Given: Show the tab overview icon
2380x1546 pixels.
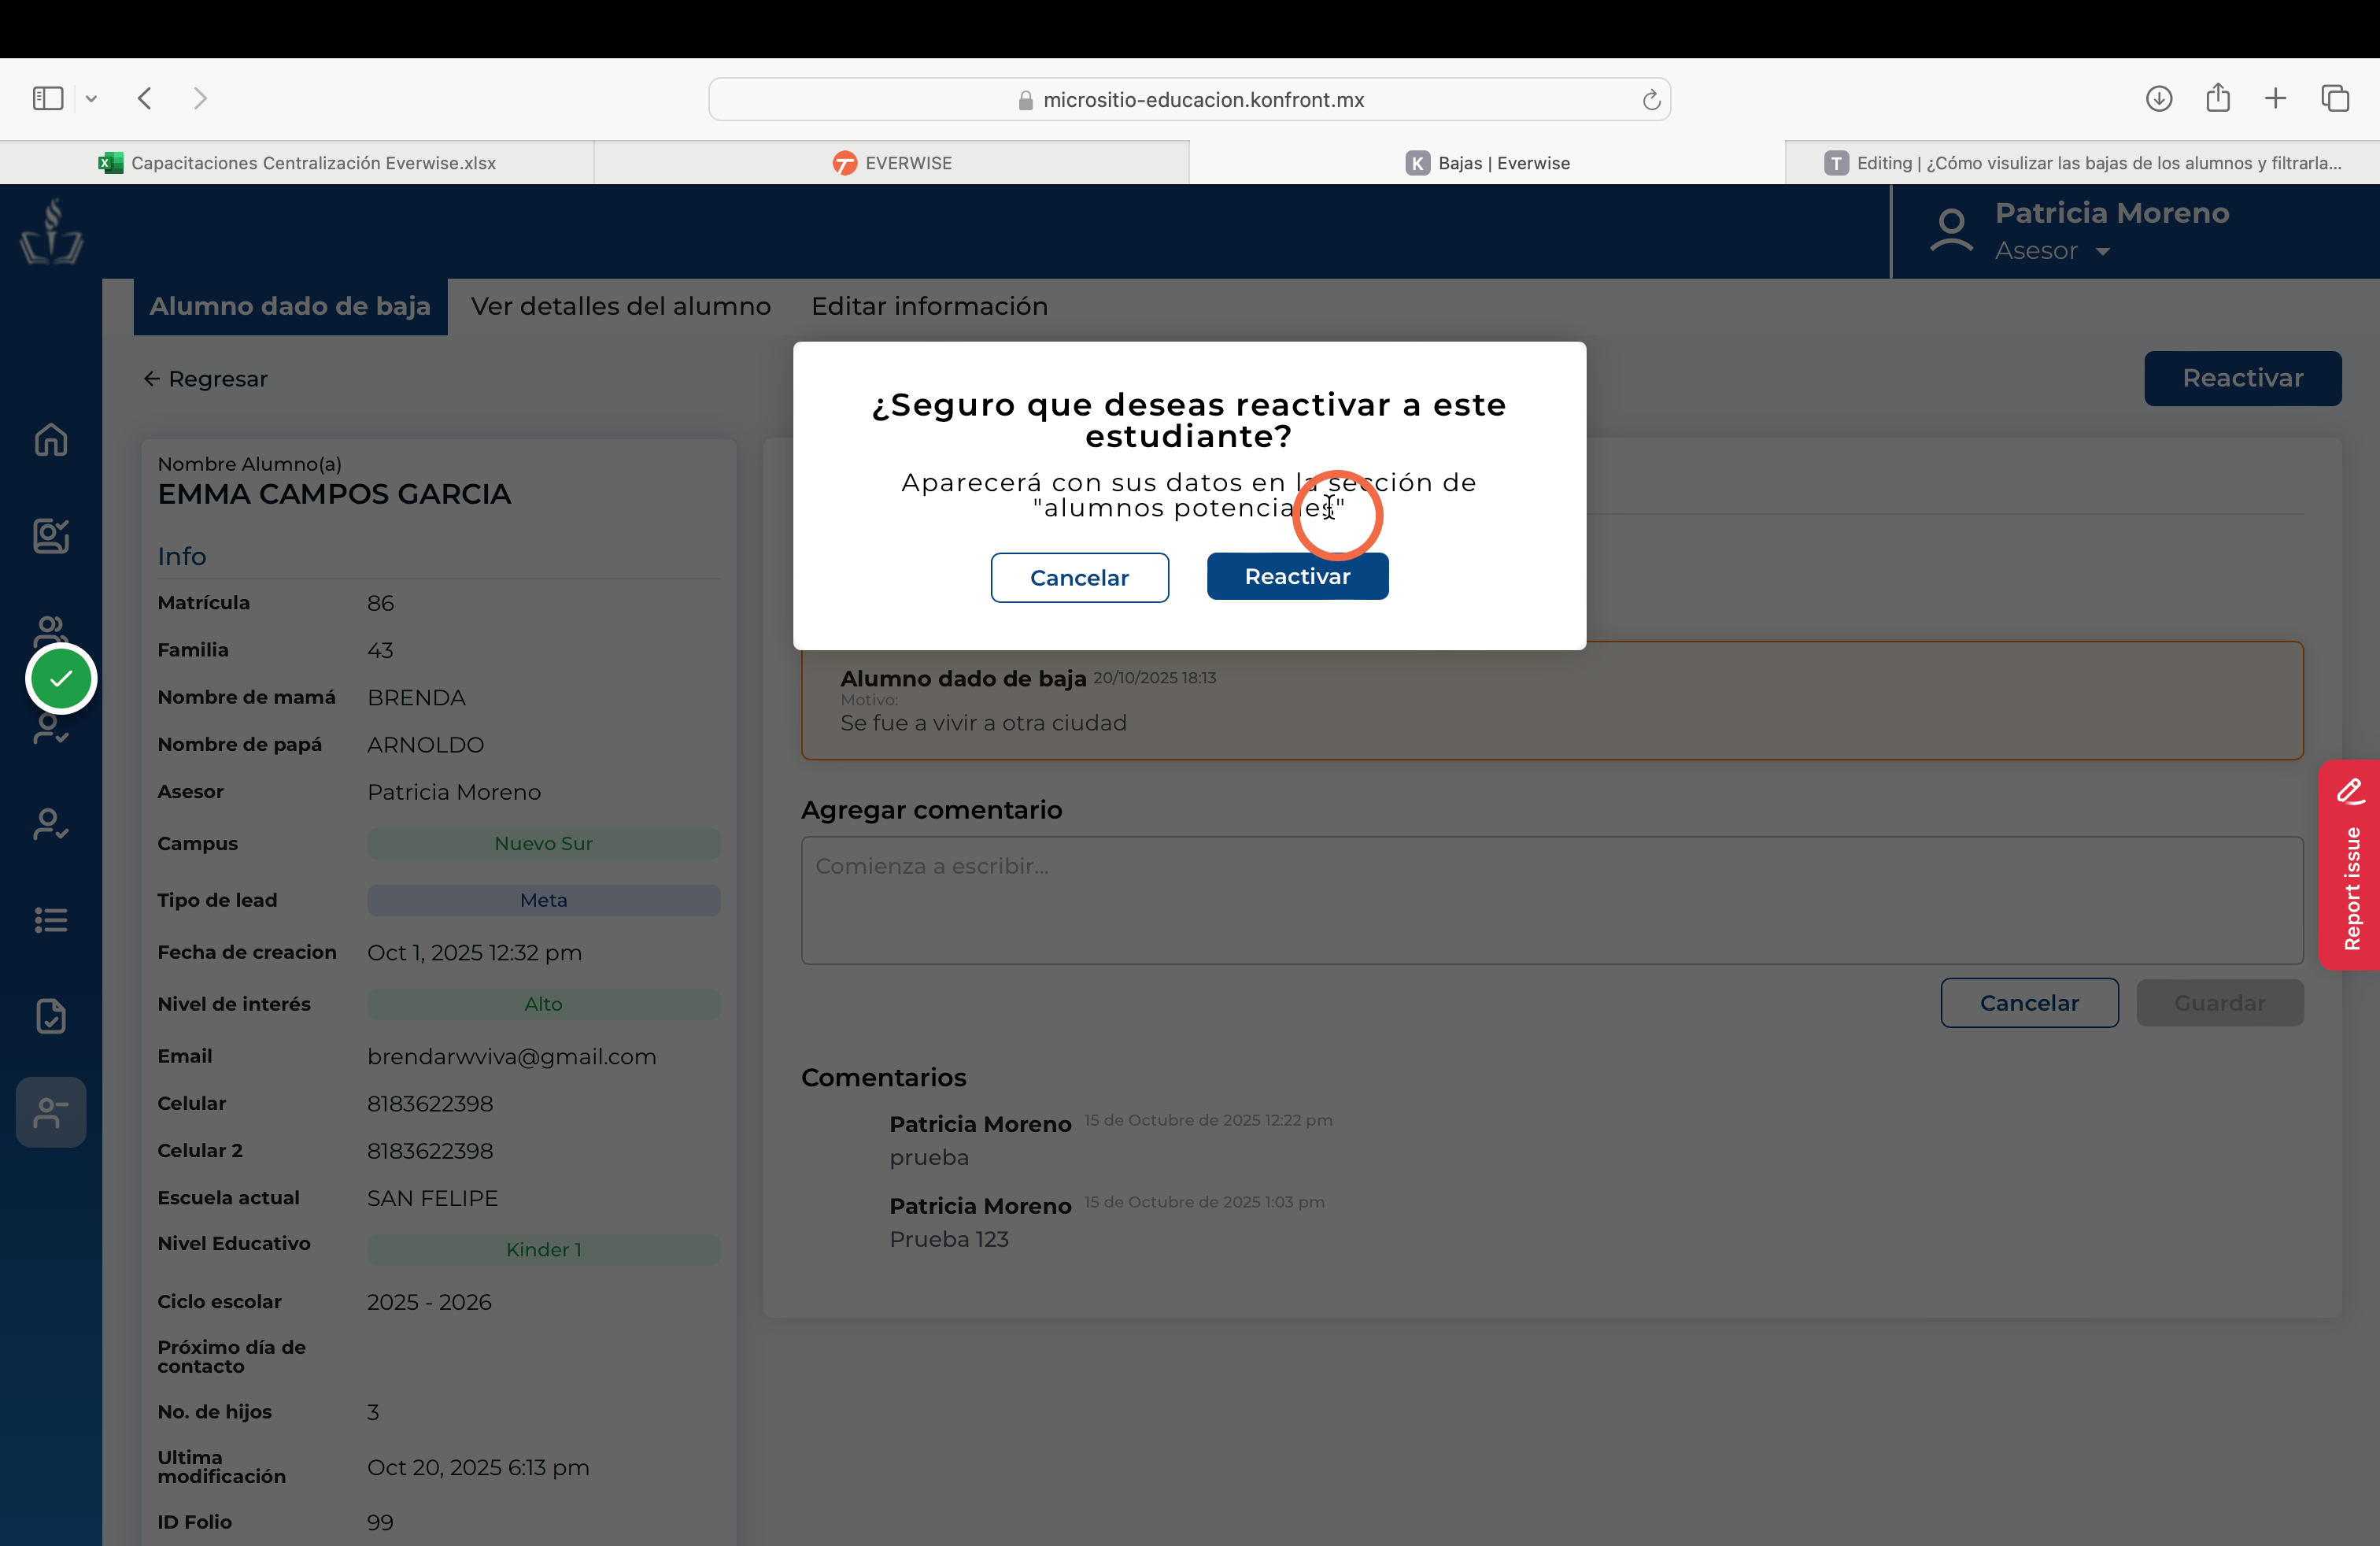Looking at the screenshot, I should tap(2335, 98).
